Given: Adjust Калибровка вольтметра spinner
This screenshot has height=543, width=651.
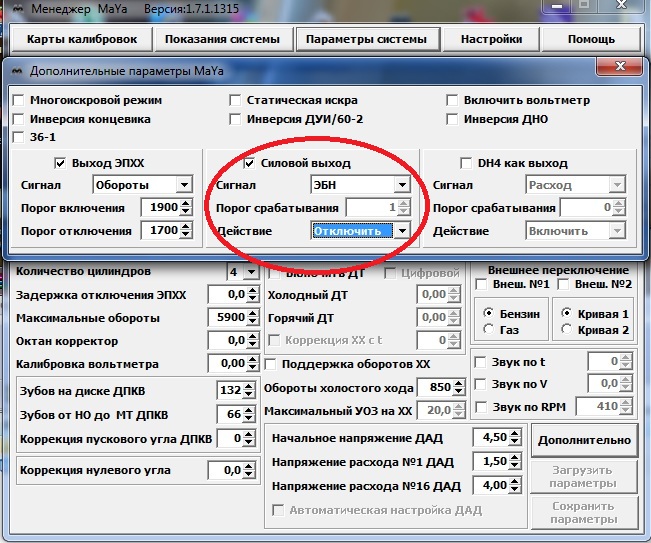Looking at the screenshot, I should pos(253,364).
